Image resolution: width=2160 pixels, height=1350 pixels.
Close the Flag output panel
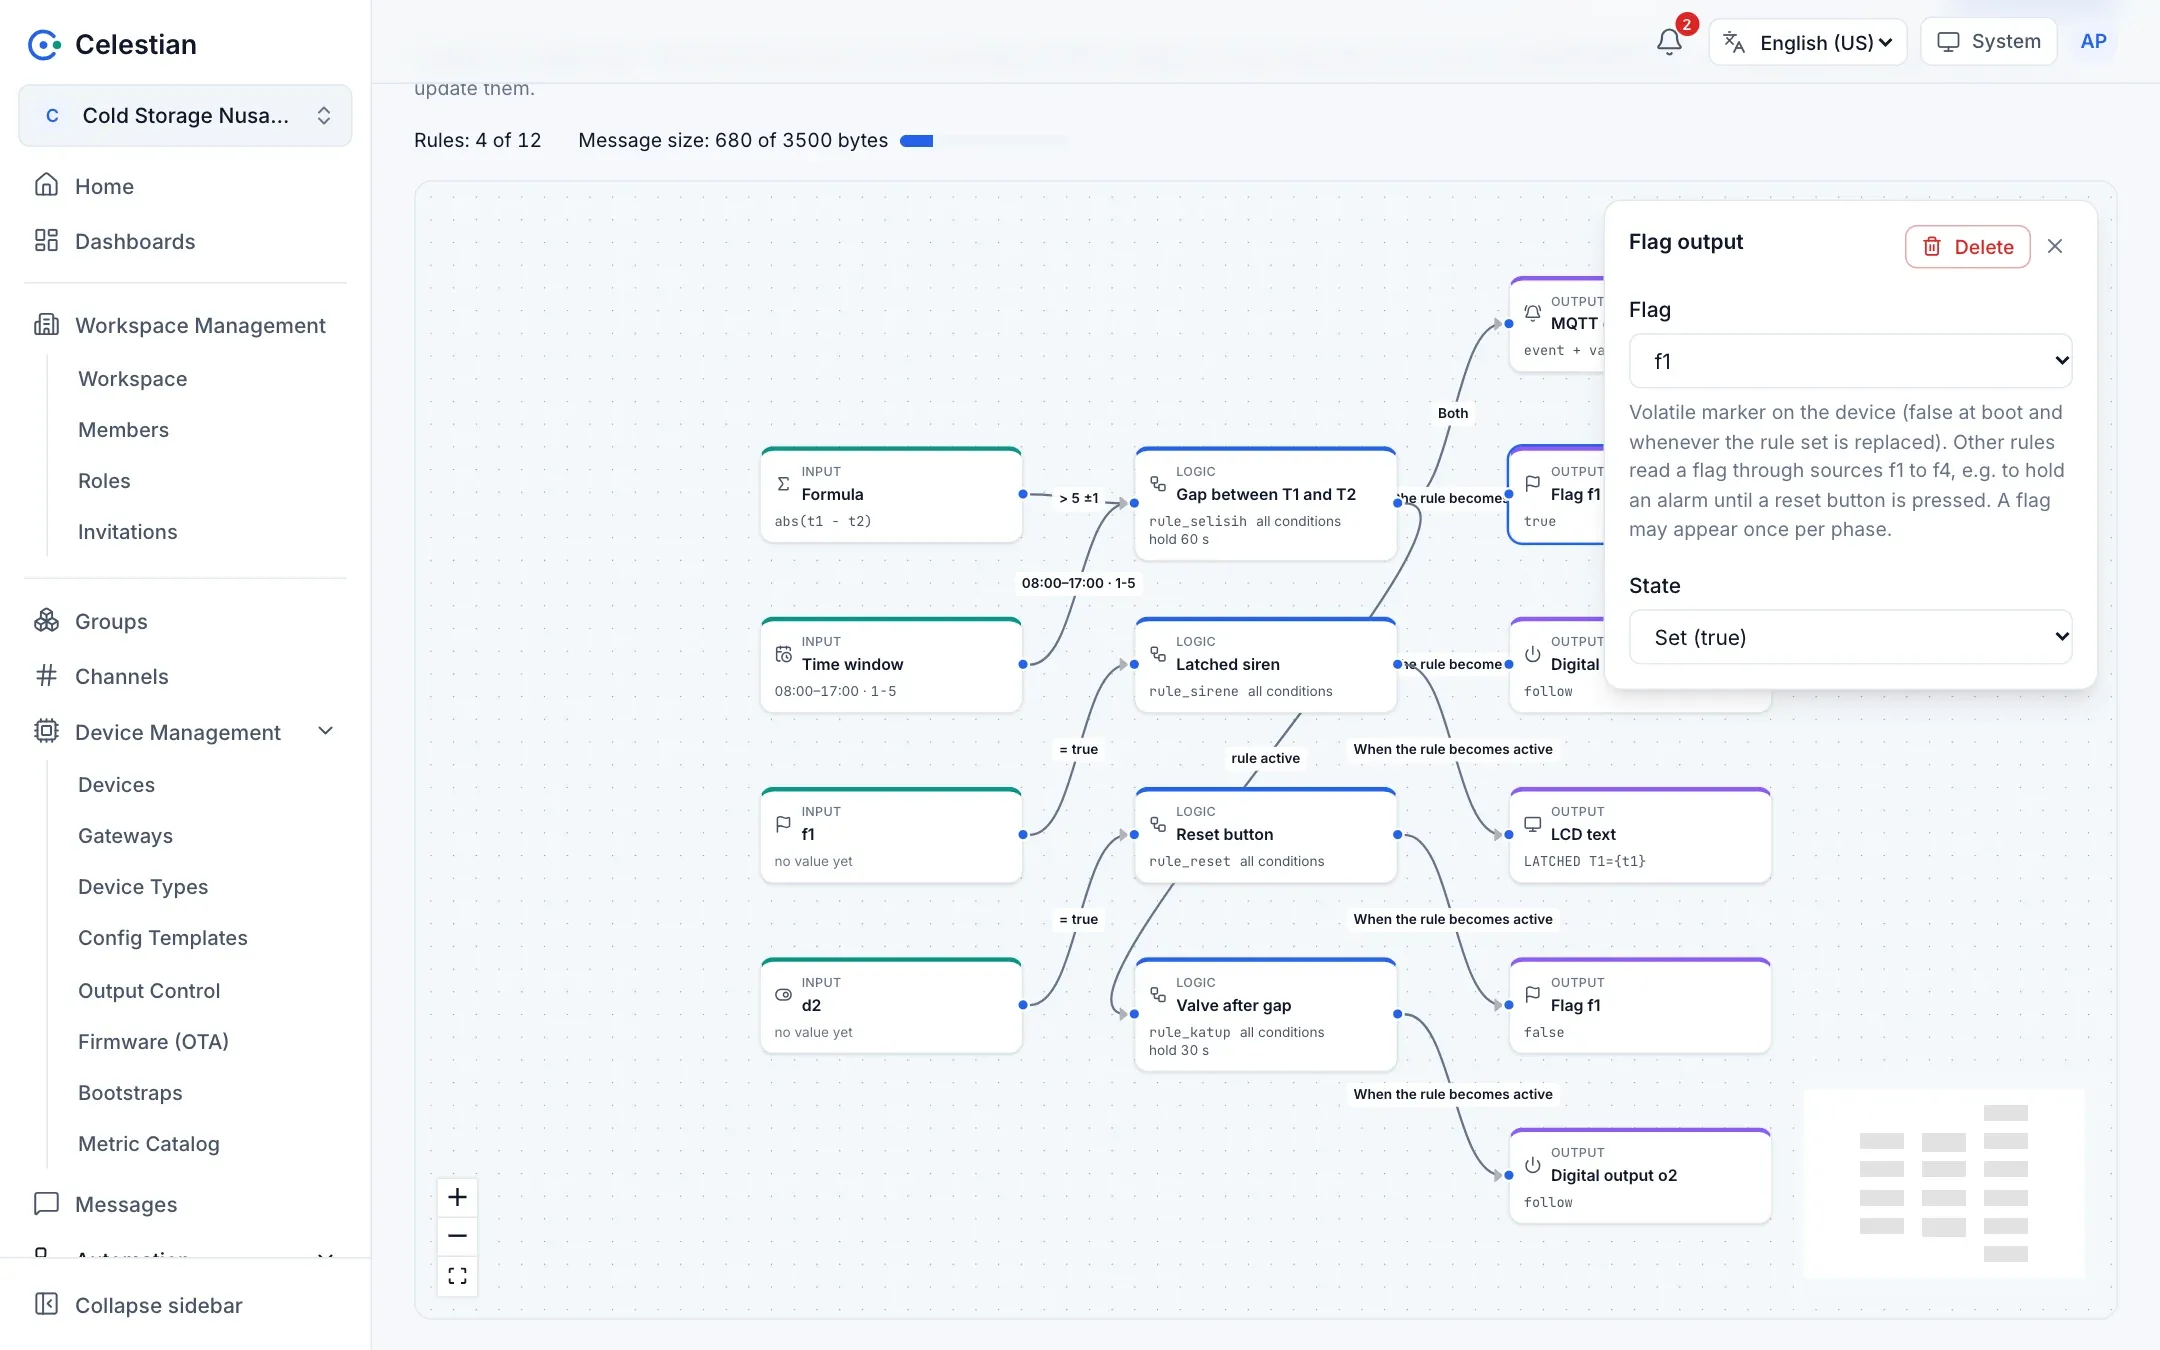2055,246
